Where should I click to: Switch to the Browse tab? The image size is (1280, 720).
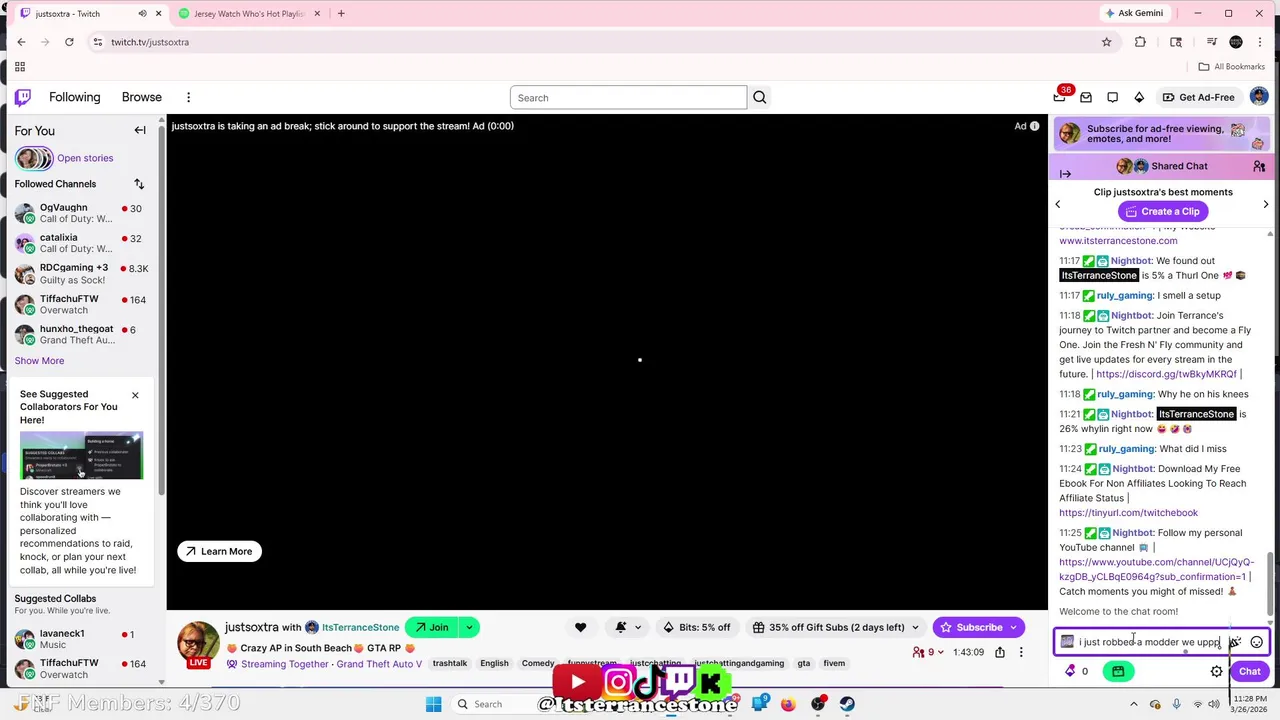pos(141,97)
